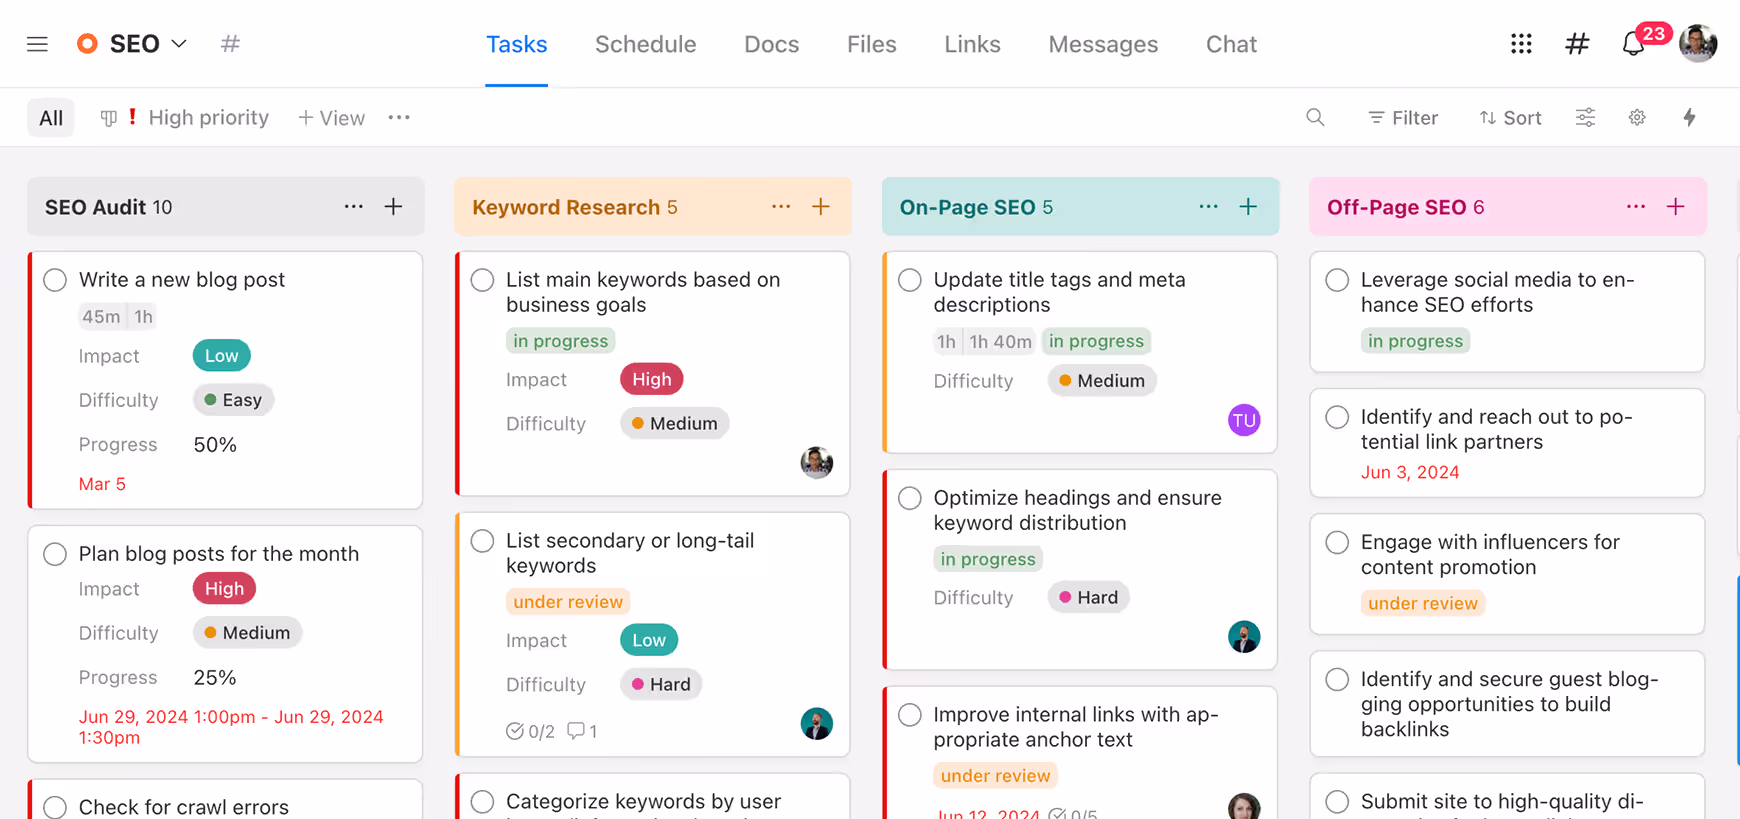Add a task to Off-Page SEO column
Viewport: 1740px width, 819px height.
1676,207
